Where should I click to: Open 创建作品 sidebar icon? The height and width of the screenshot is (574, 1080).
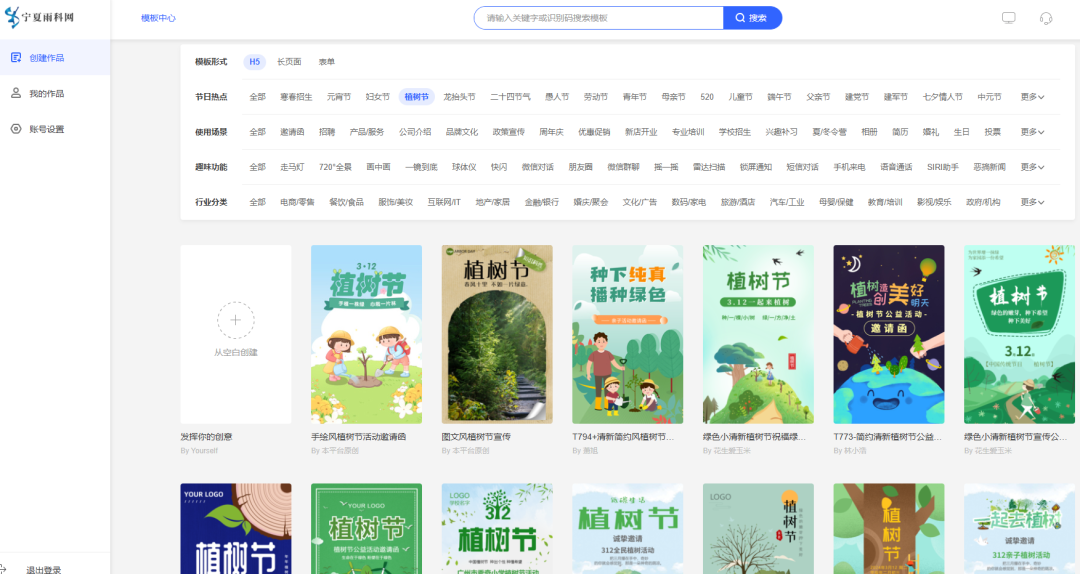[16, 57]
